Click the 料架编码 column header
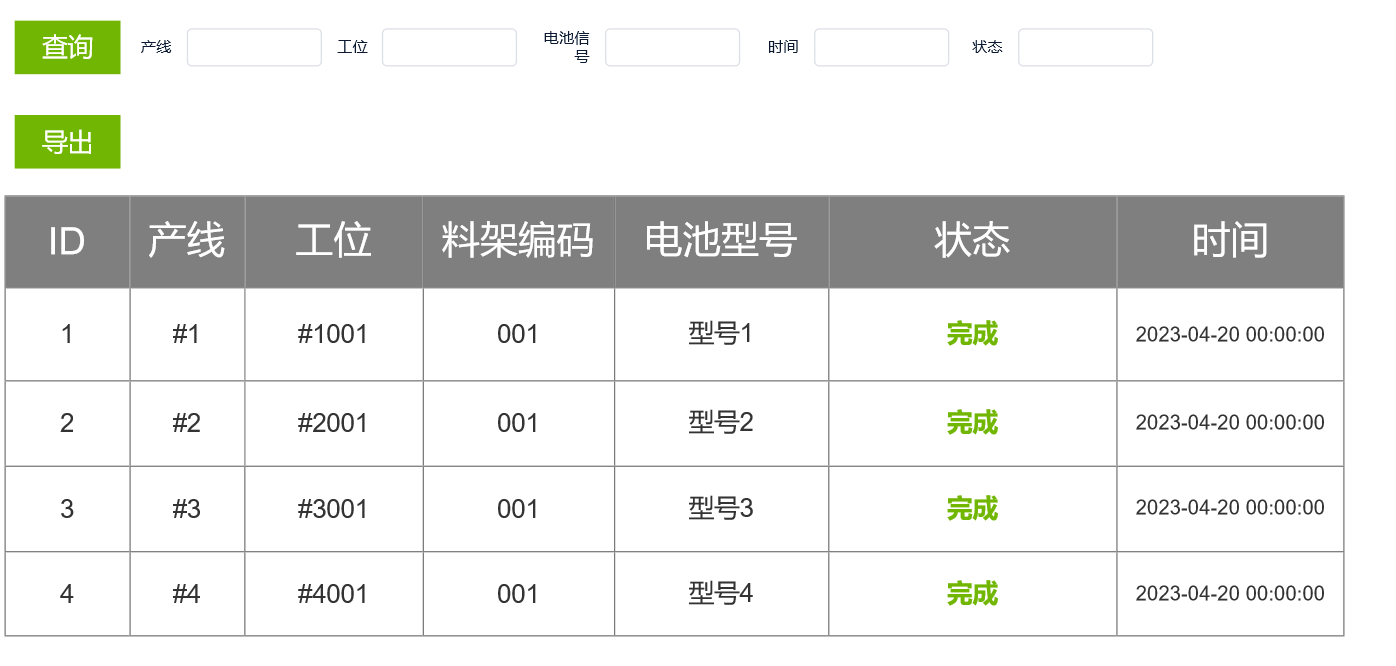 (x=518, y=241)
